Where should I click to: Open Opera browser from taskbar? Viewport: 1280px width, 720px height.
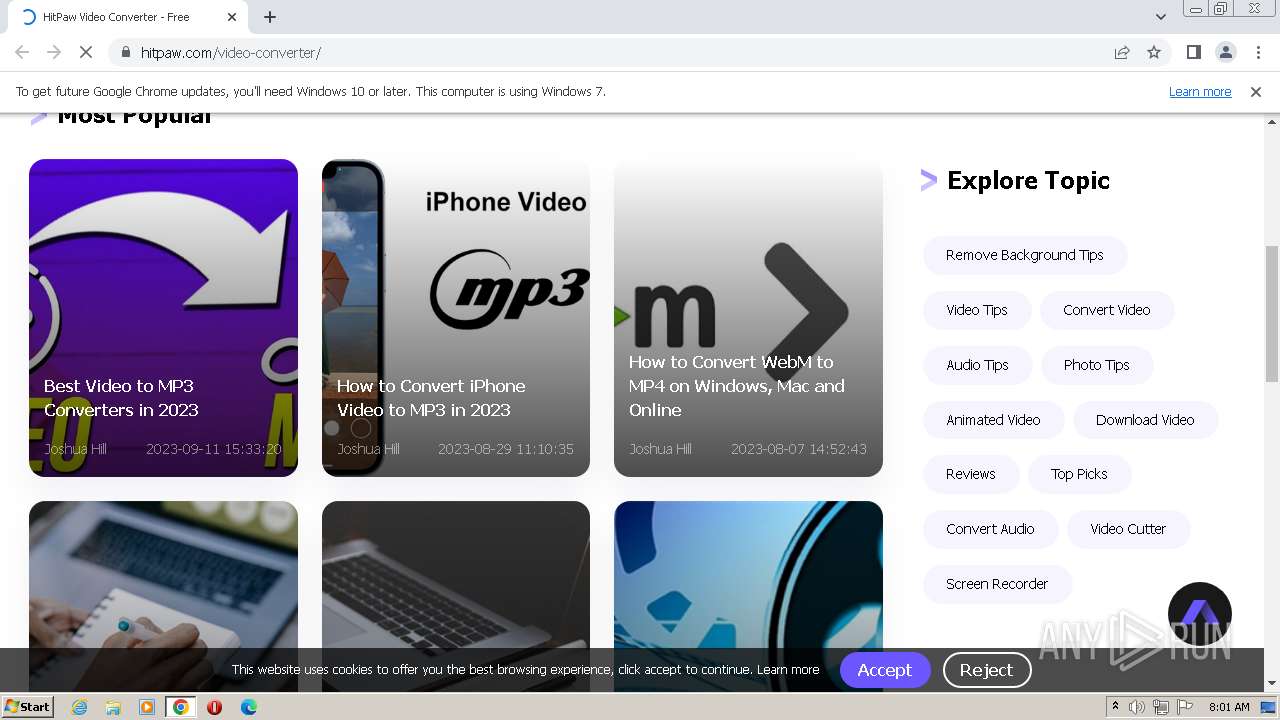[214, 707]
